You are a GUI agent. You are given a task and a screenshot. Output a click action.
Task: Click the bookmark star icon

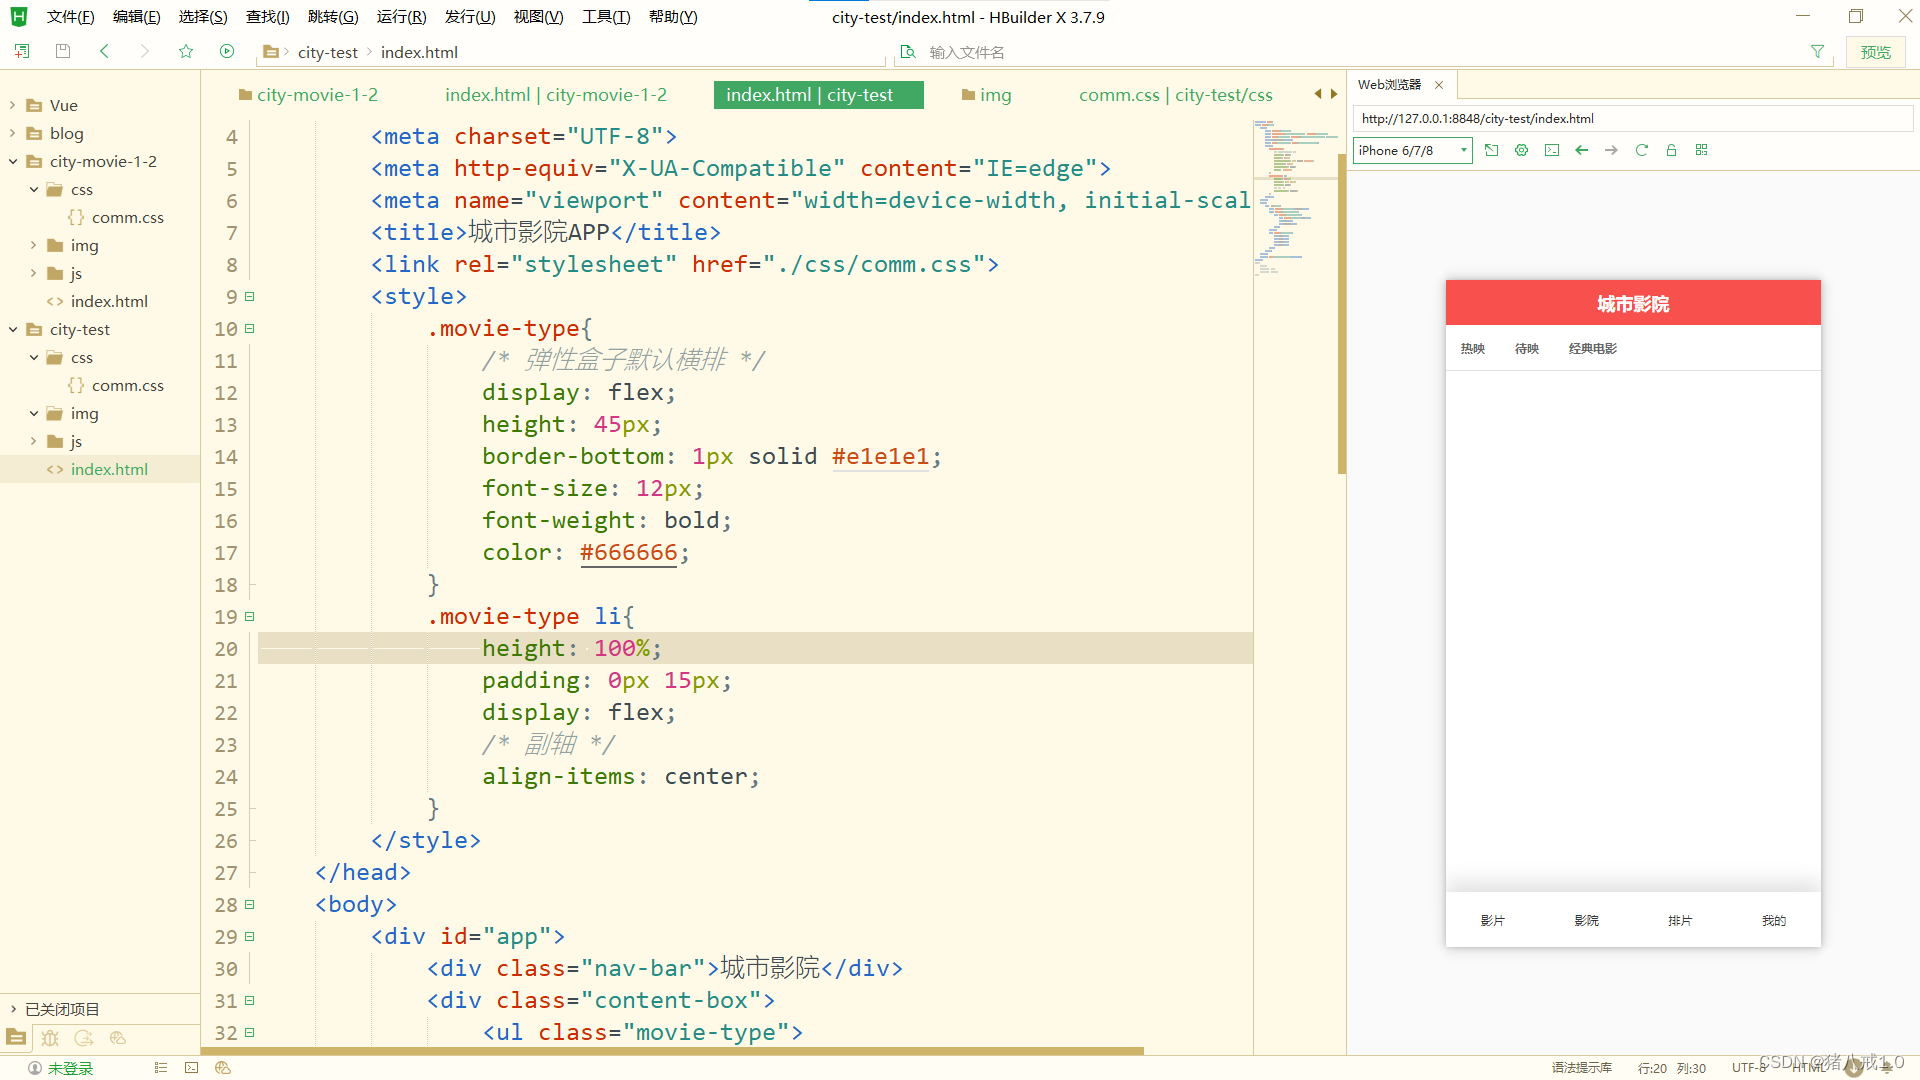(185, 51)
